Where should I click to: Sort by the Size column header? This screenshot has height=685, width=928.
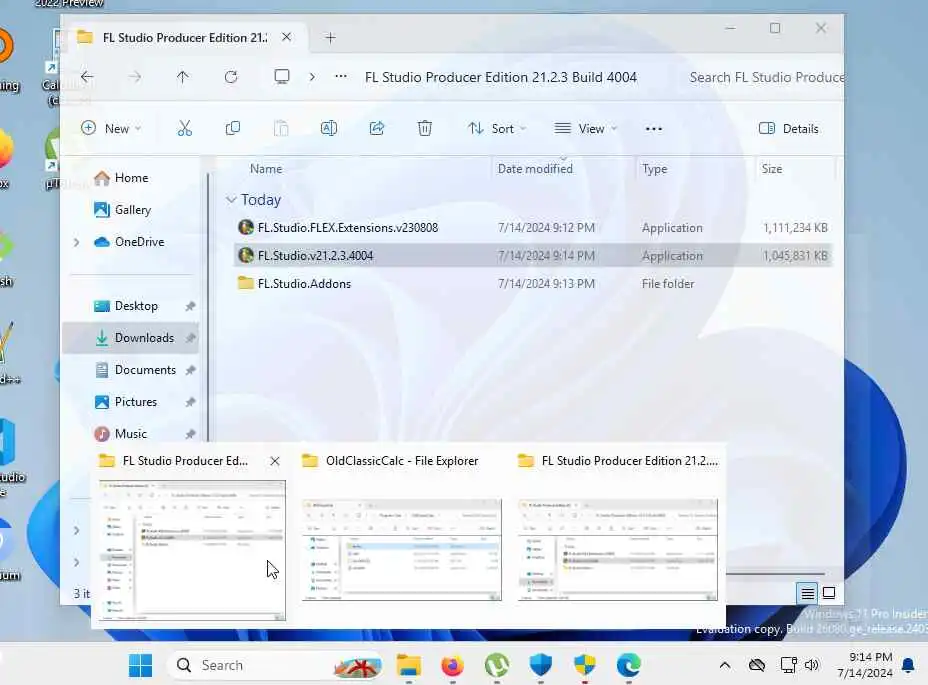(771, 169)
